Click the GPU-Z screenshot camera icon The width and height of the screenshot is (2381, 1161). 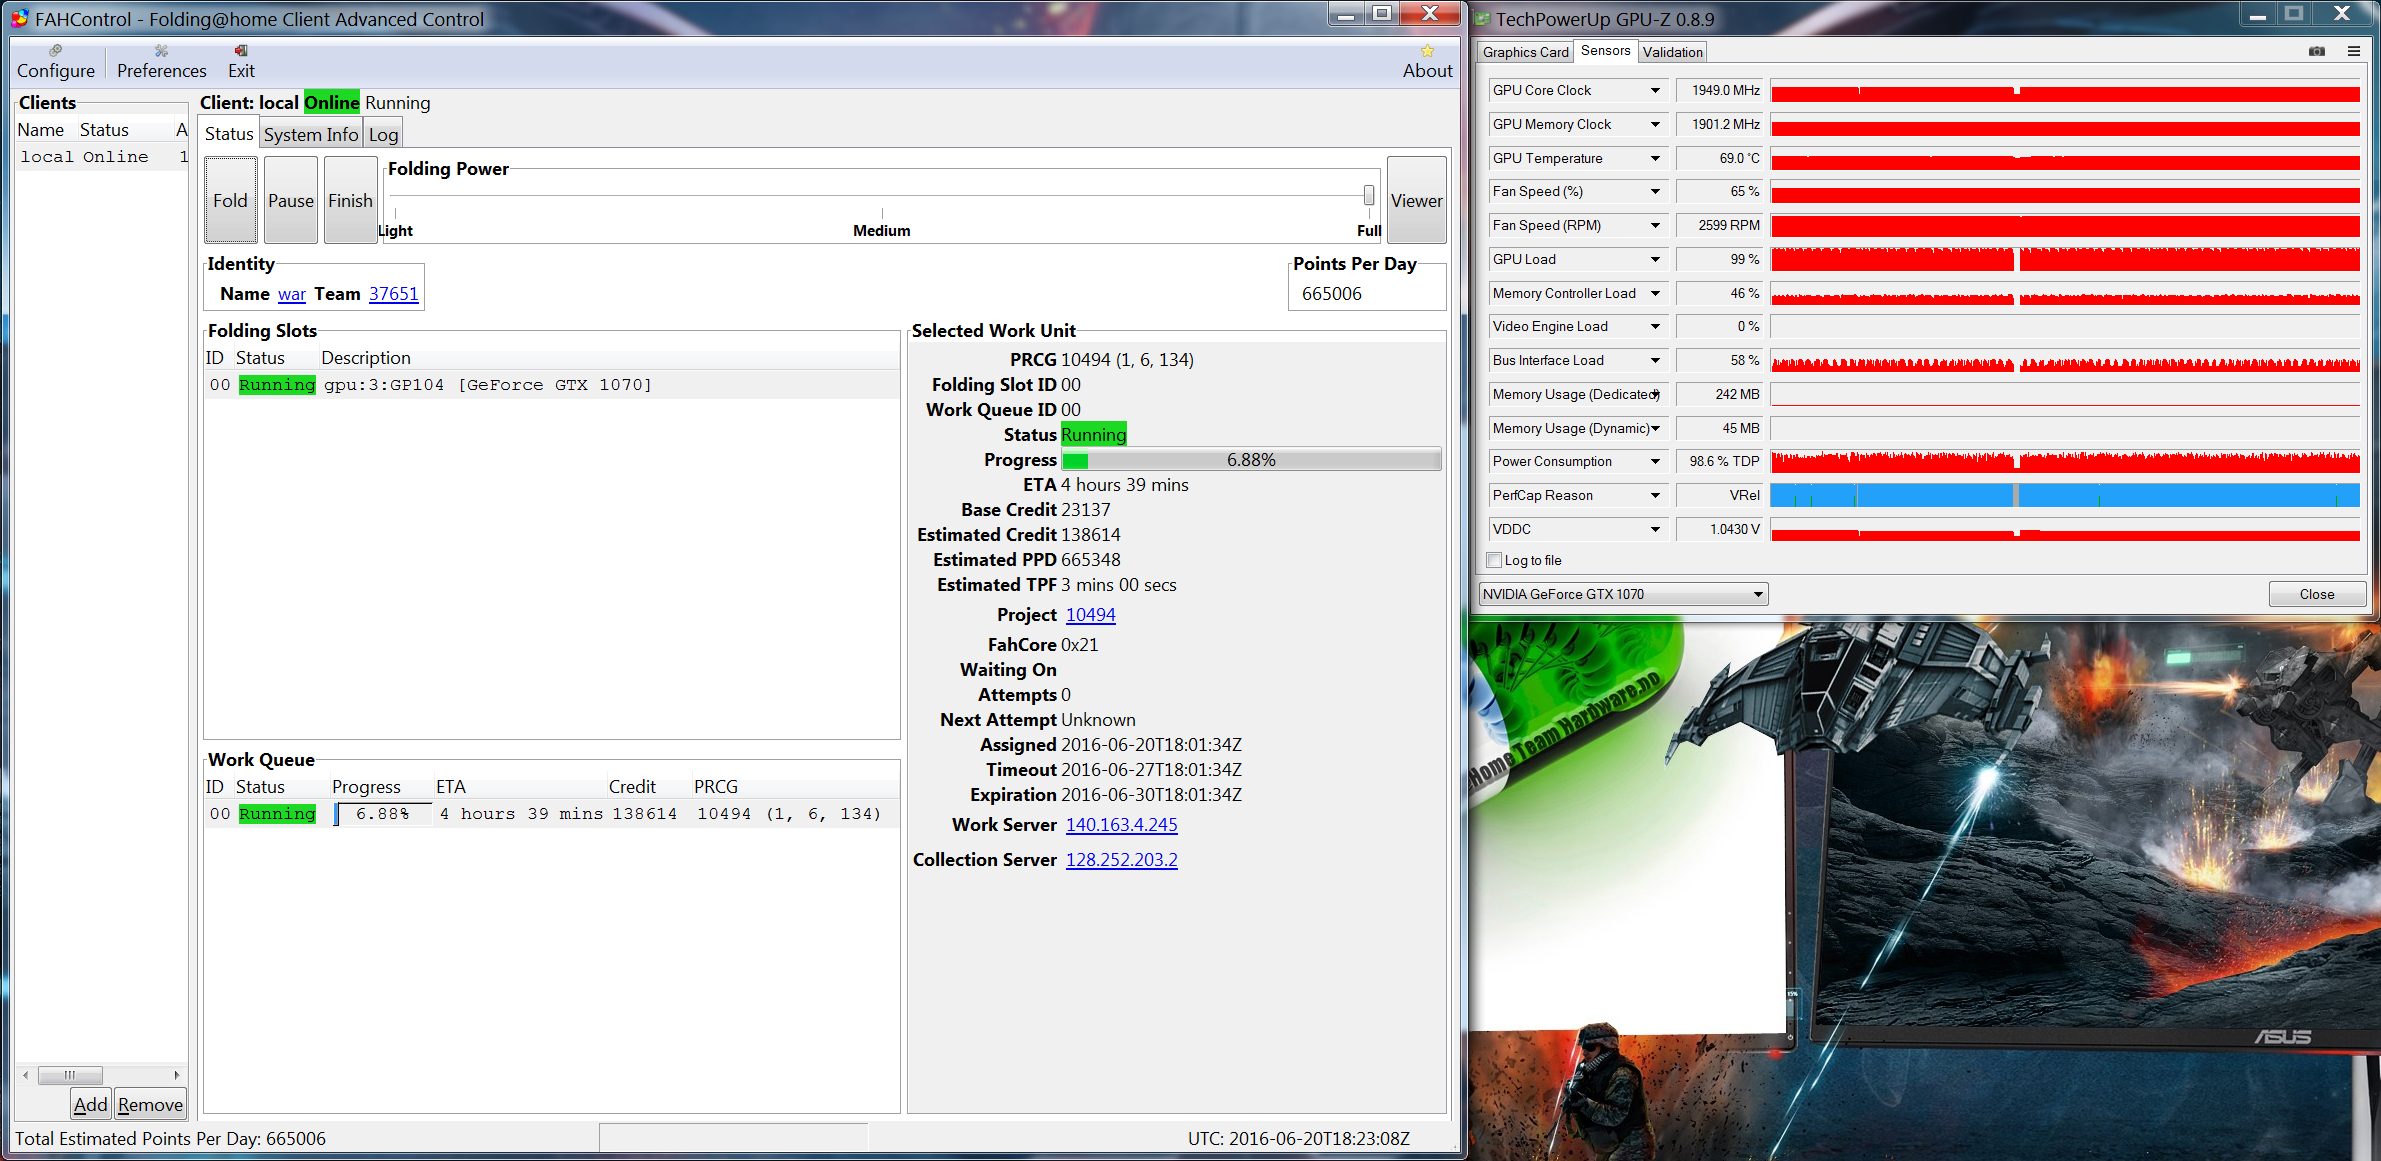pos(2317,51)
